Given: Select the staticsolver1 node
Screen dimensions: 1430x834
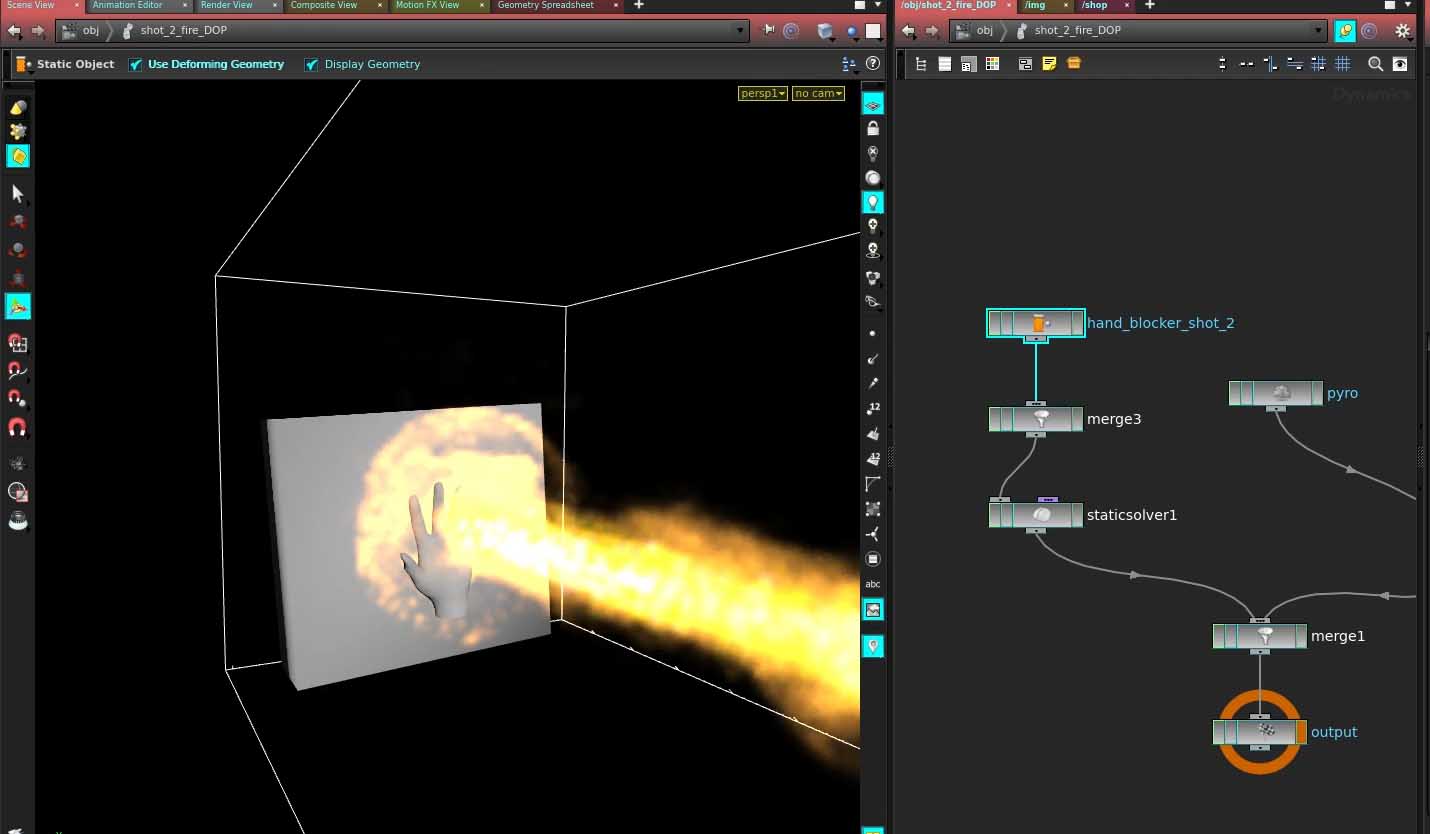Looking at the screenshot, I should pos(1040,515).
